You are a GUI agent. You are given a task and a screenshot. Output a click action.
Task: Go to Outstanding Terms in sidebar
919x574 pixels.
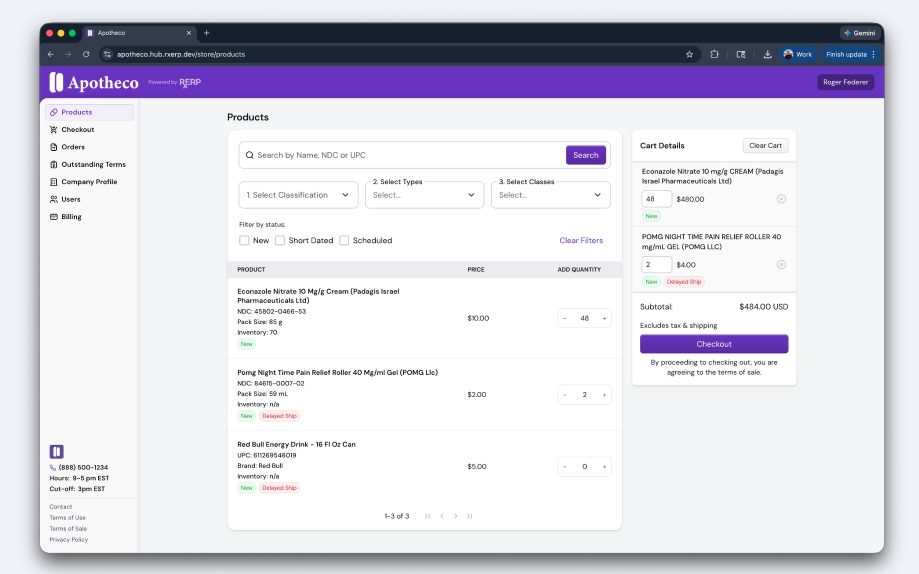click(x=93, y=164)
